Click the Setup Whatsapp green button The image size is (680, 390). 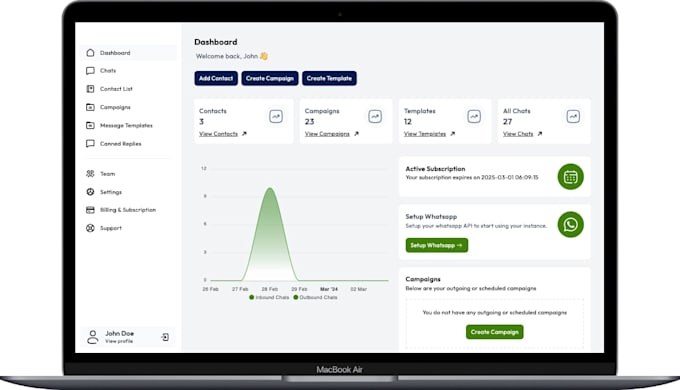point(437,246)
